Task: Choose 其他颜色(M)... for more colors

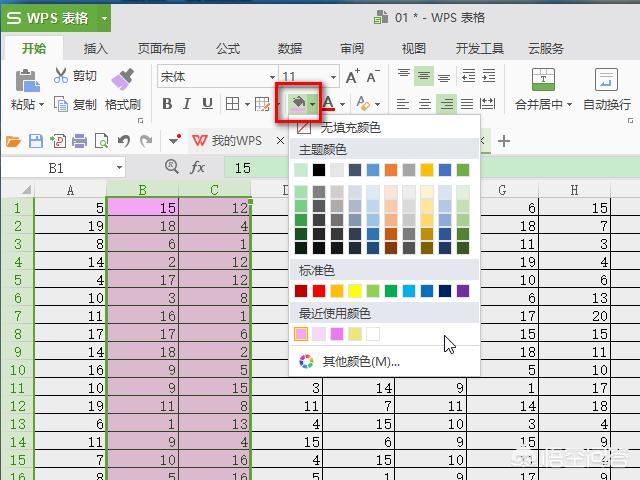Action: (x=359, y=361)
